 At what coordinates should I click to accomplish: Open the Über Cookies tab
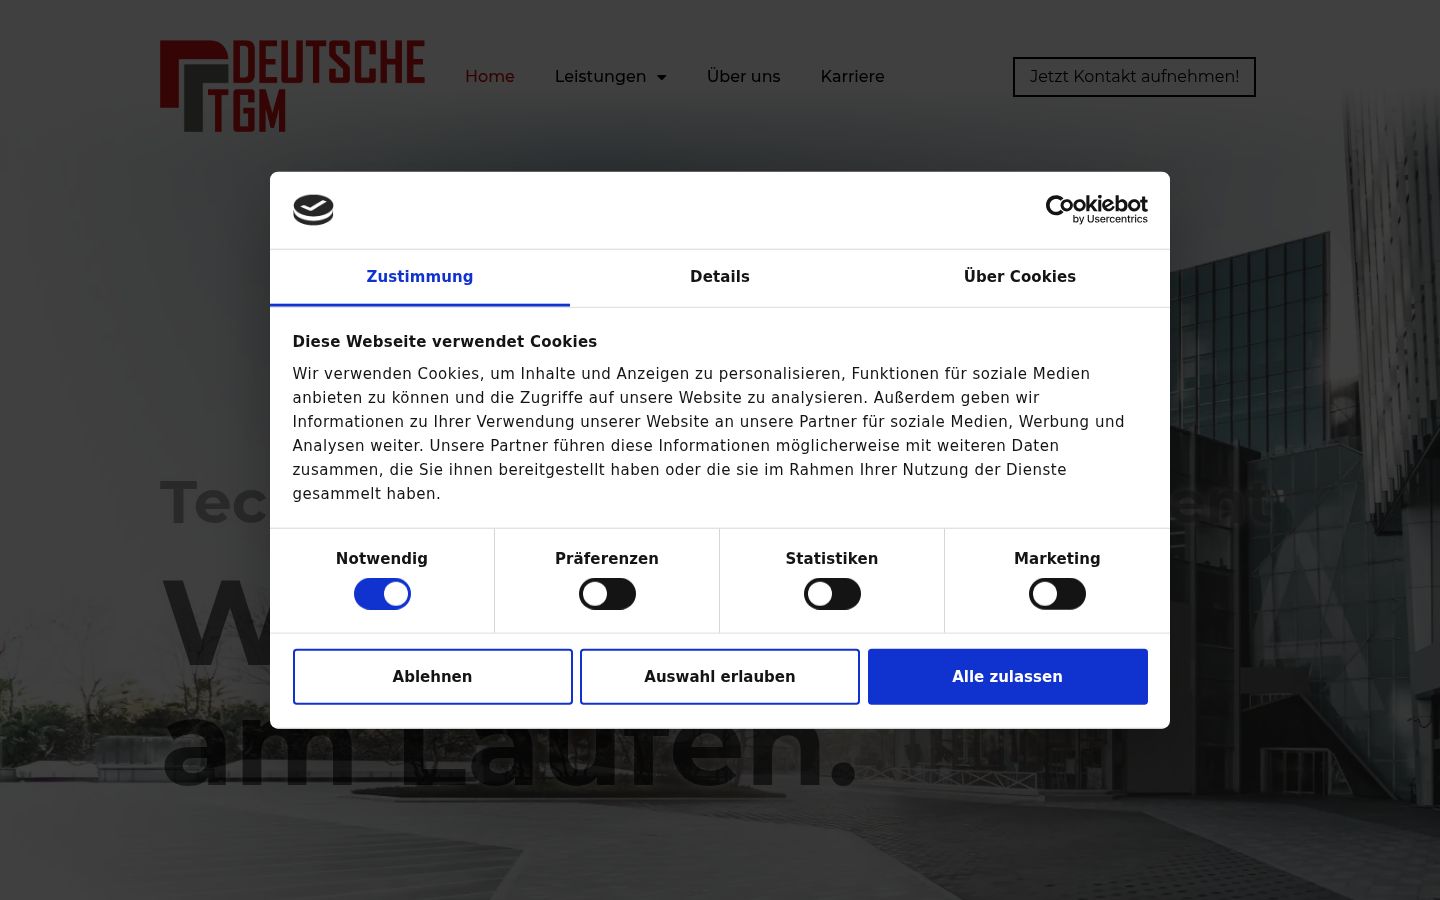(x=1020, y=277)
